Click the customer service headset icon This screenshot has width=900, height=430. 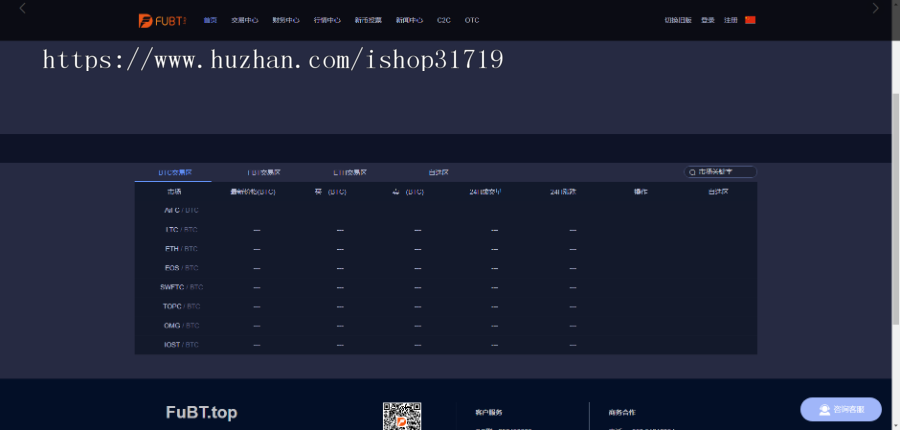pos(824,410)
